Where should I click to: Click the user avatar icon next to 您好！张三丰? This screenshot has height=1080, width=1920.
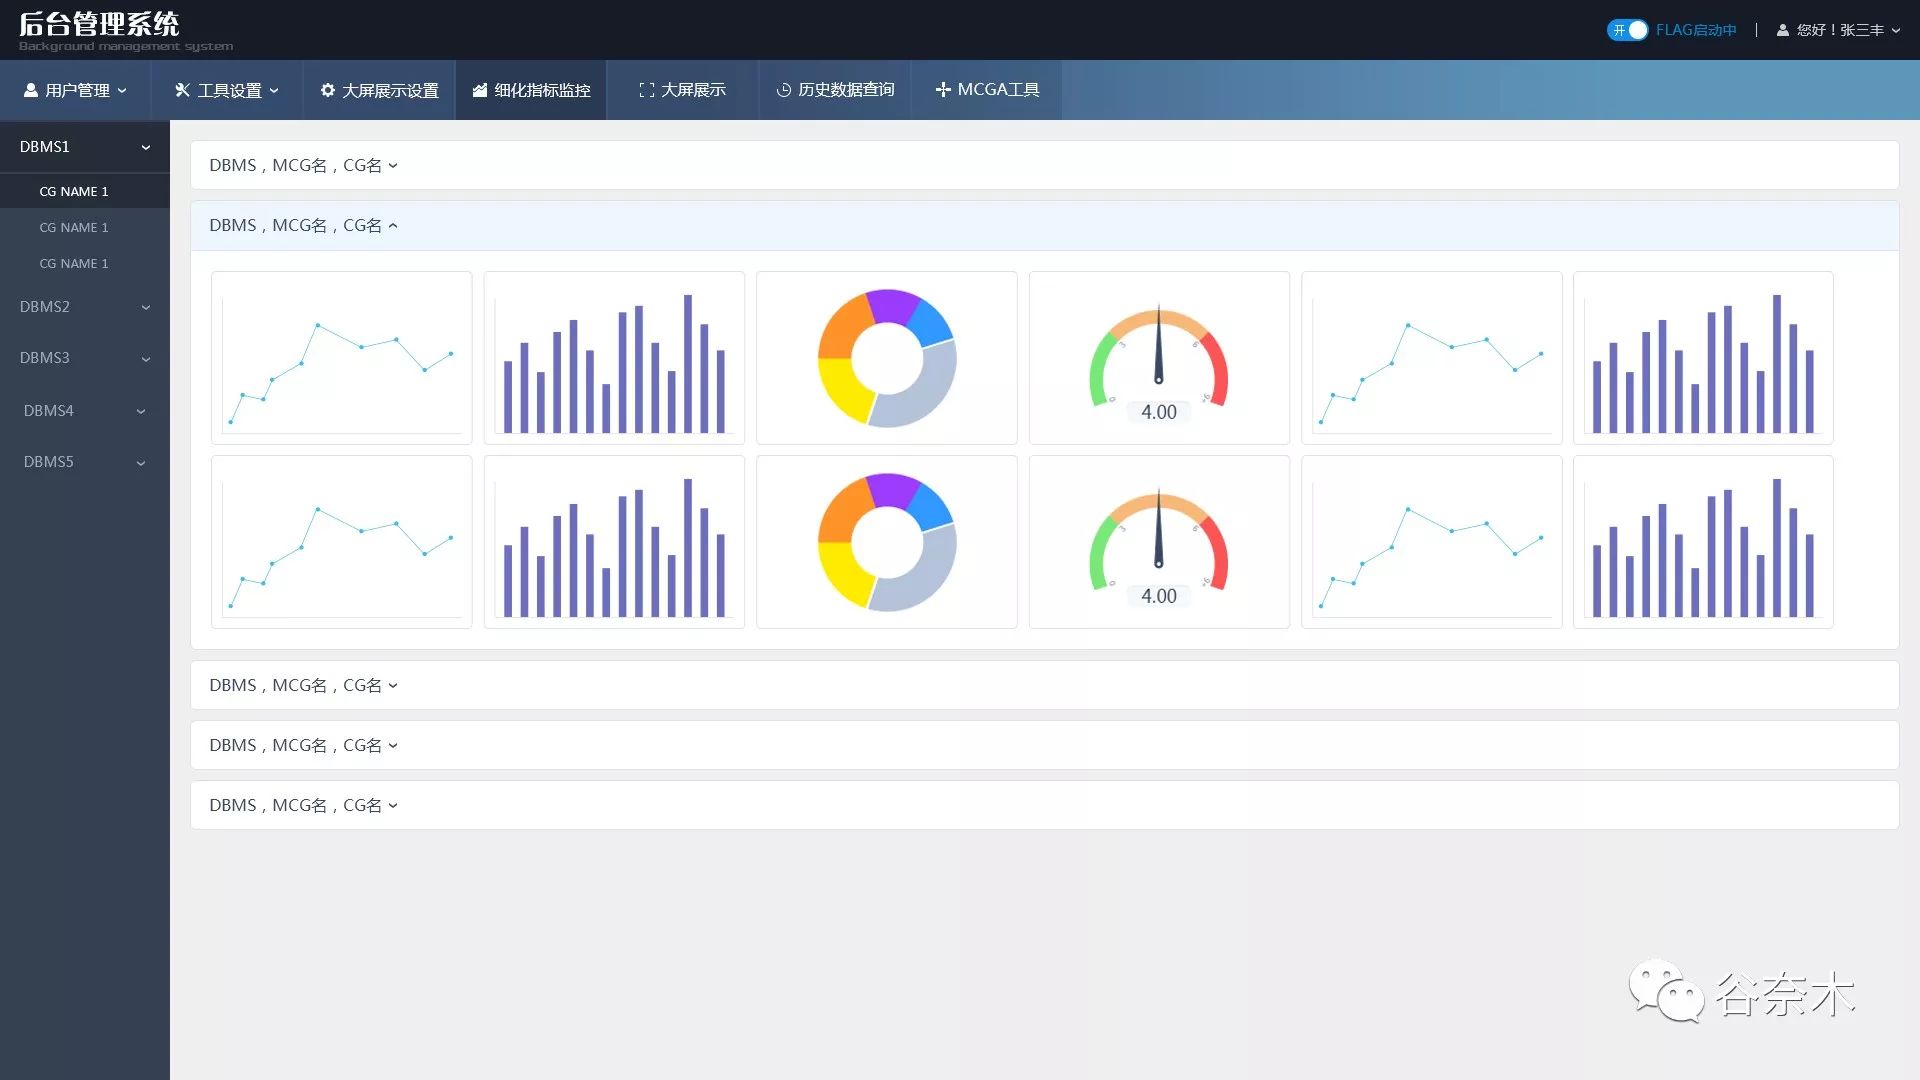point(1783,30)
